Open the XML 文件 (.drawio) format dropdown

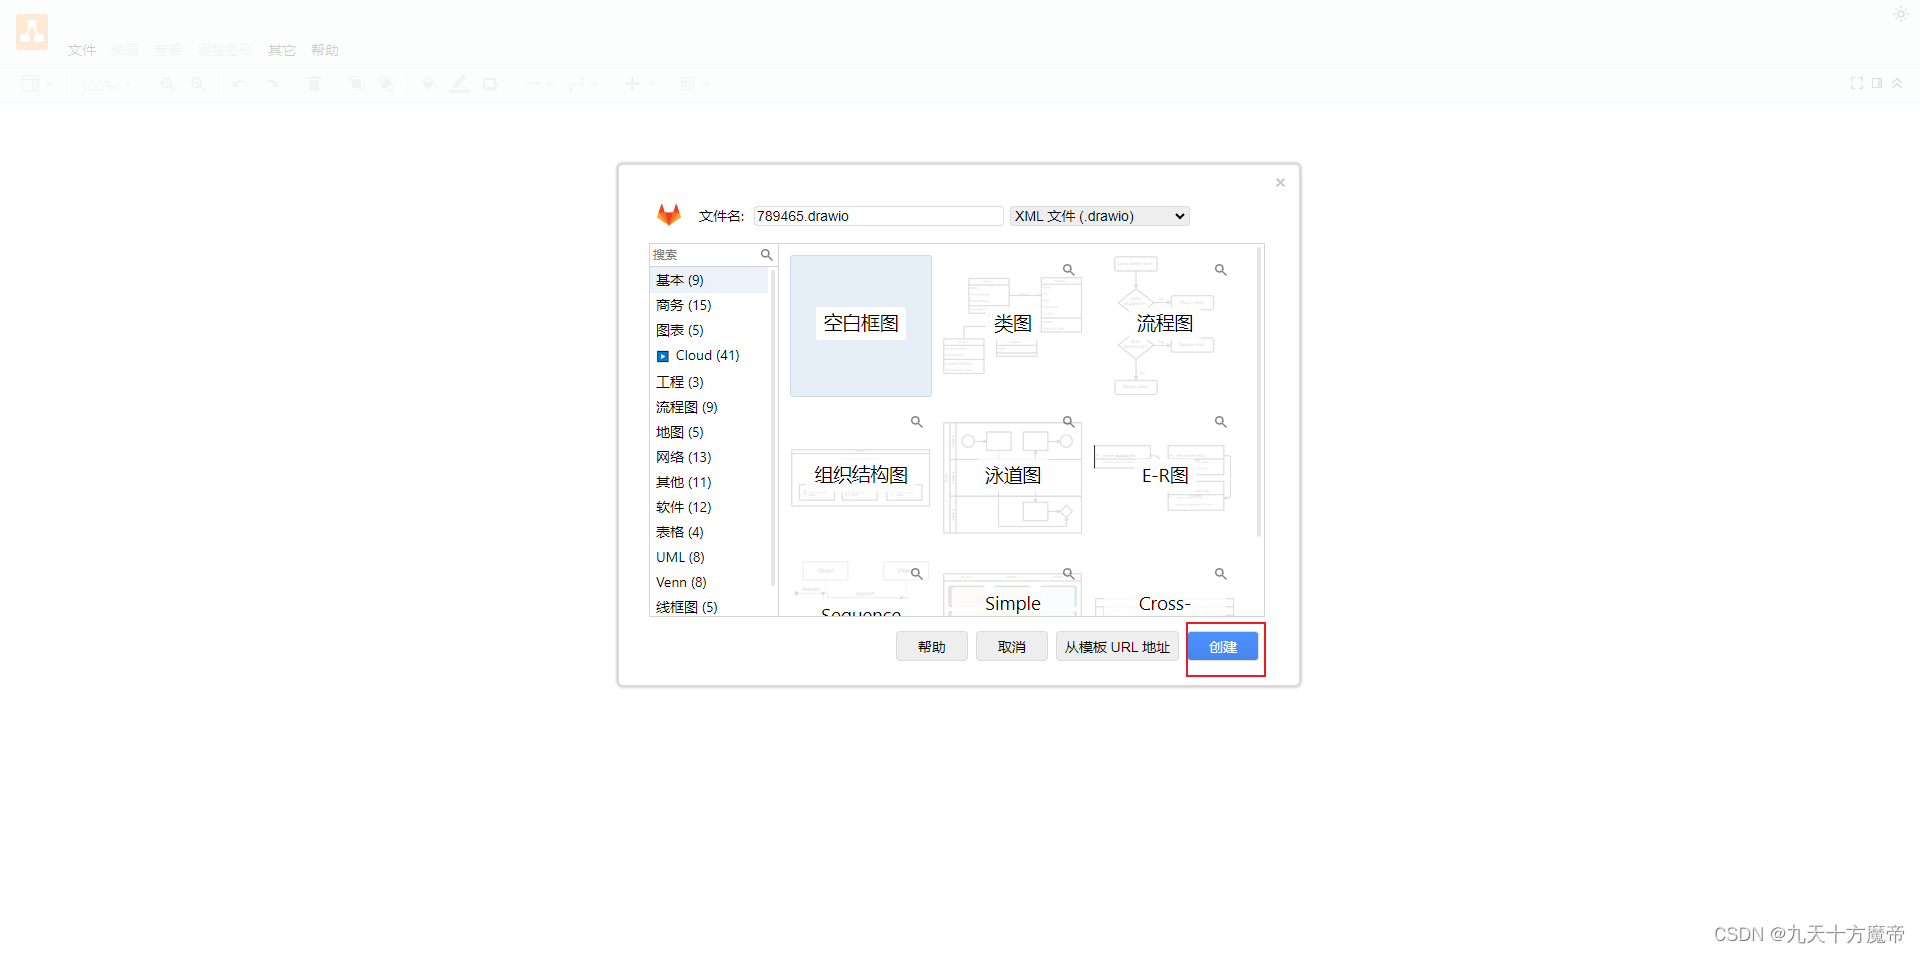[1098, 215]
